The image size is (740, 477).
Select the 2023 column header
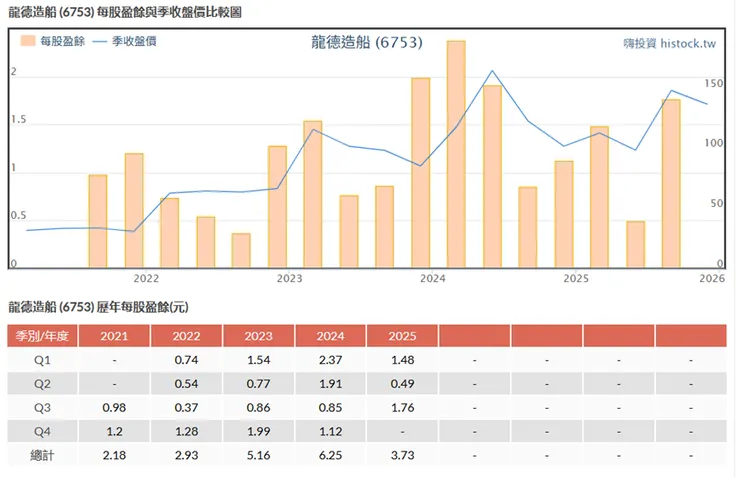tap(259, 336)
